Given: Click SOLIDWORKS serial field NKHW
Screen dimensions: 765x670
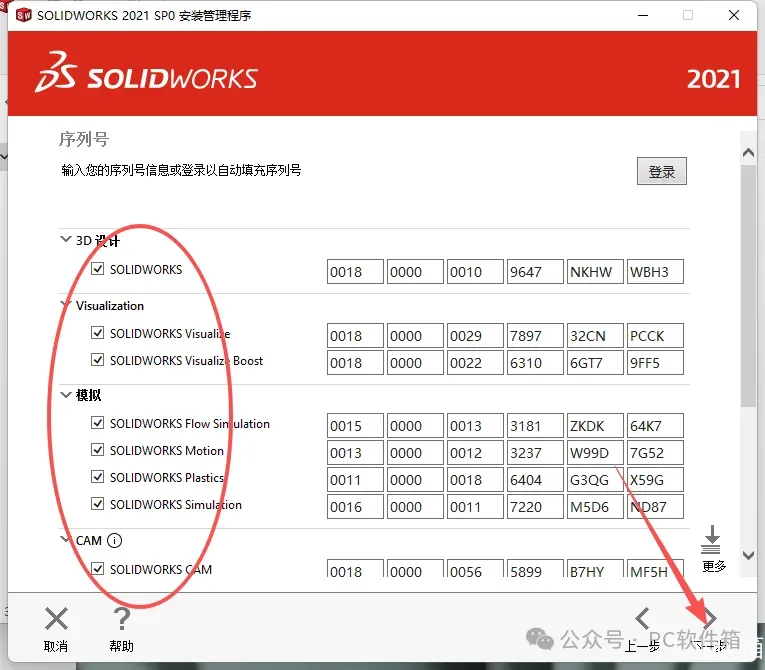Looking at the screenshot, I should pos(595,271).
